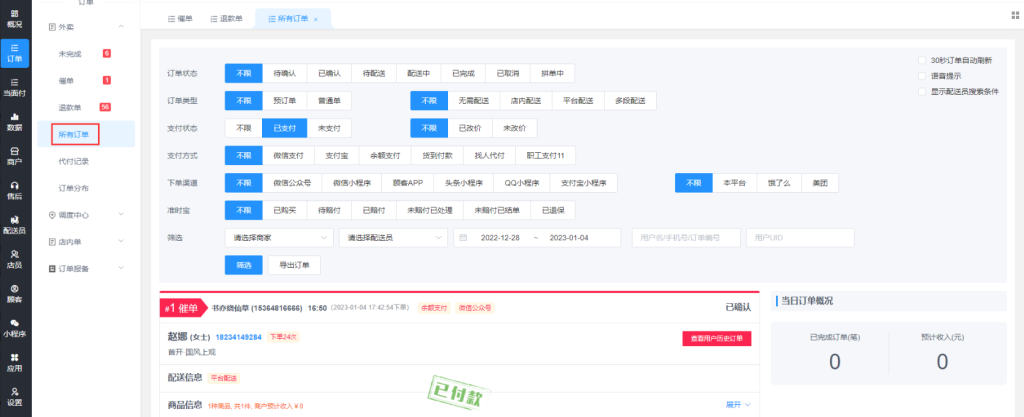Open the 小程序 mini-program icon
This screenshot has width=1024, height=417.
[15, 328]
